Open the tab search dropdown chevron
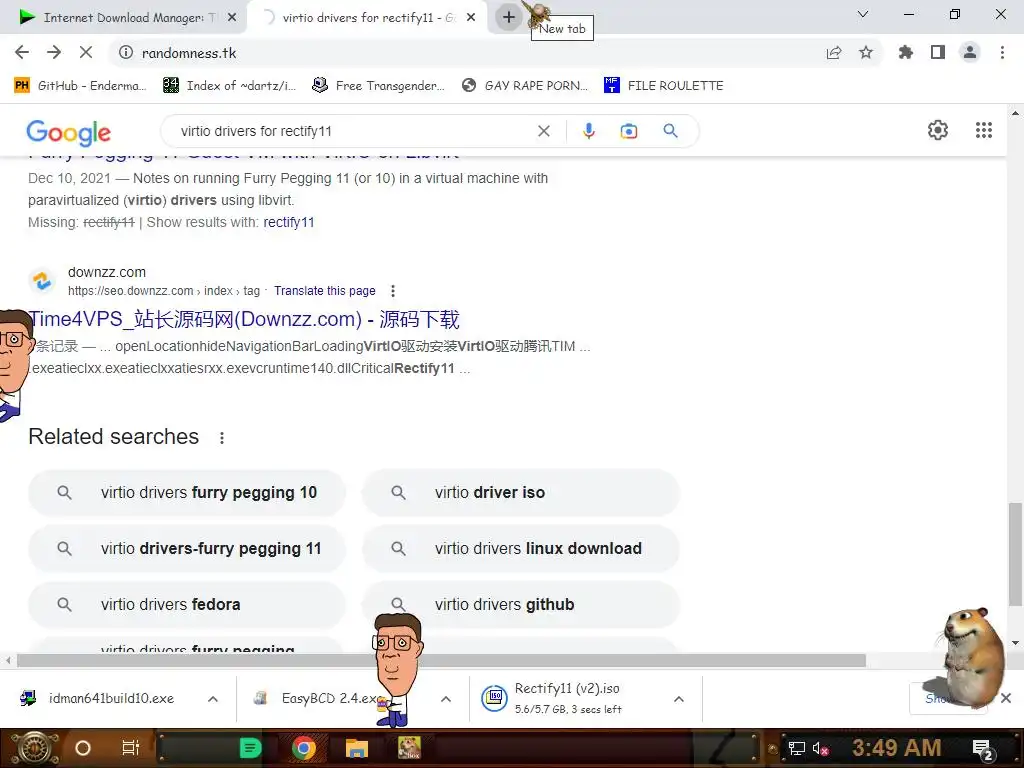 pyautogui.click(x=863, y=14)
